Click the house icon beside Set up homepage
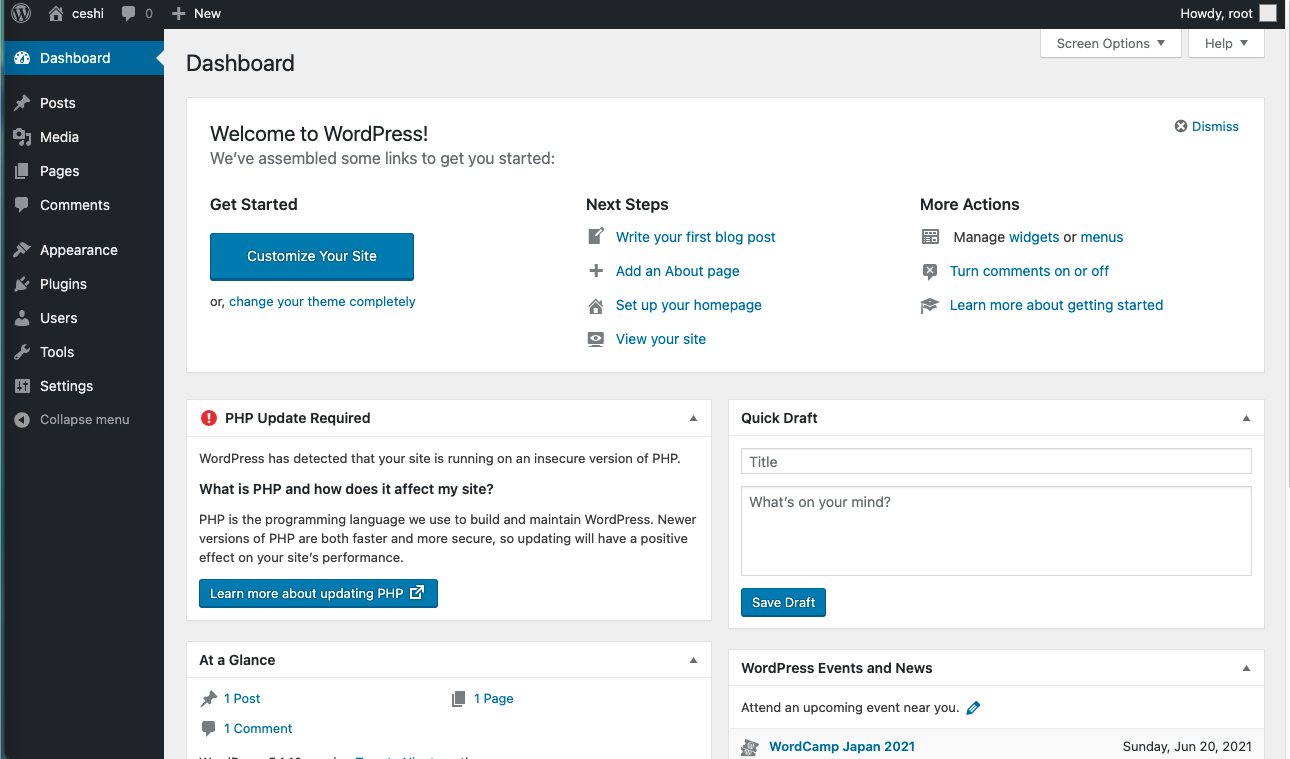 596,305
